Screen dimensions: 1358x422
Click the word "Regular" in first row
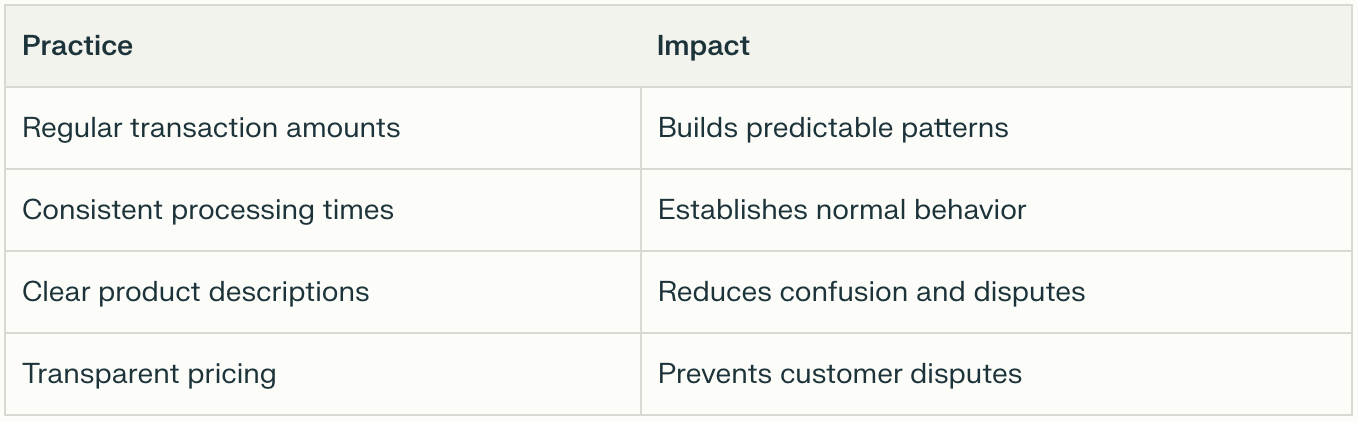point(72,128)
